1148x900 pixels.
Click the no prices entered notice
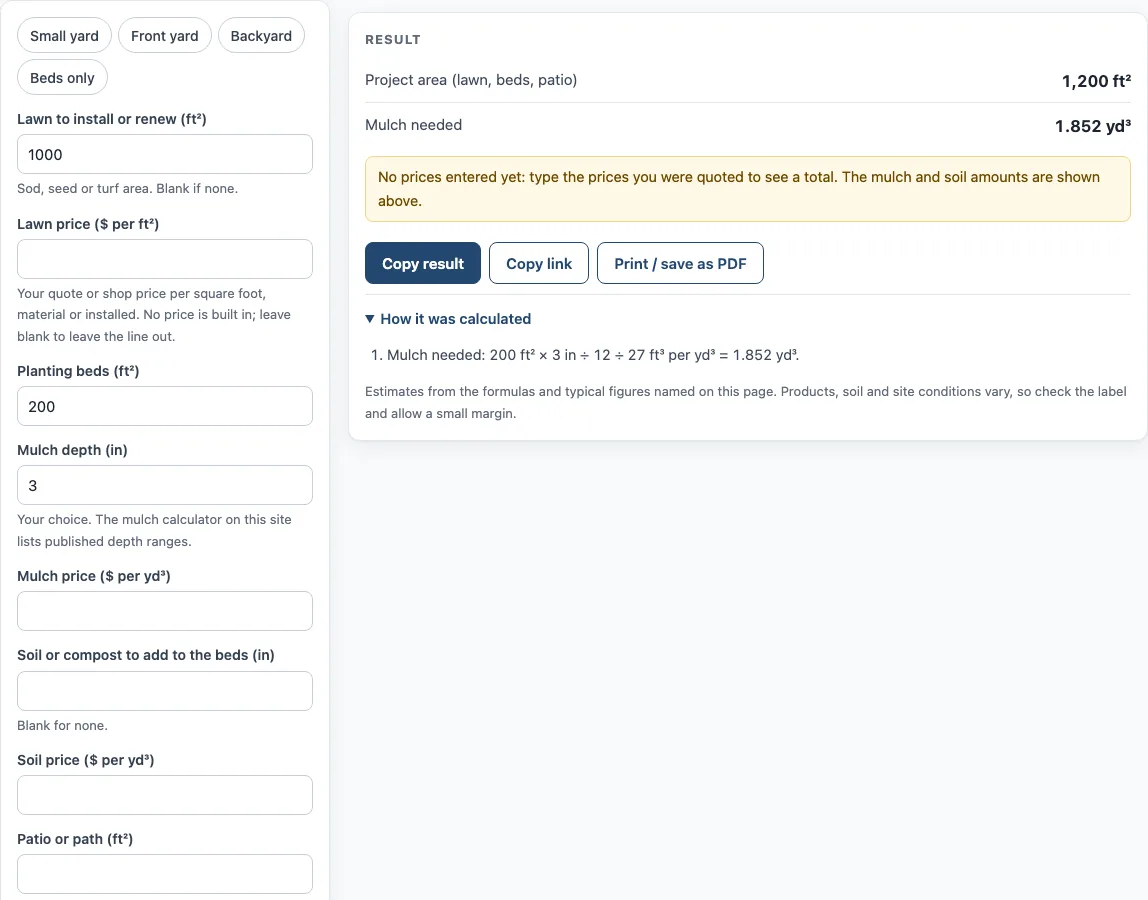click(x=748, y=189)
